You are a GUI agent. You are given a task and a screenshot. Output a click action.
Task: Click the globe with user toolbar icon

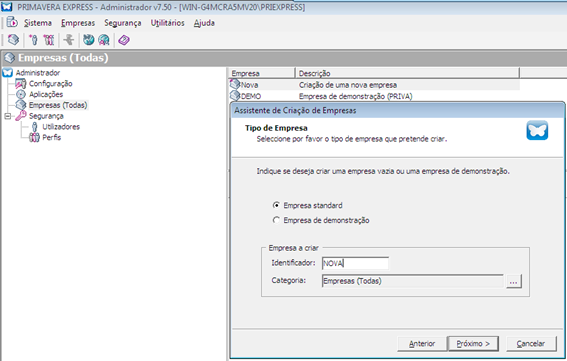pos(104,40)
